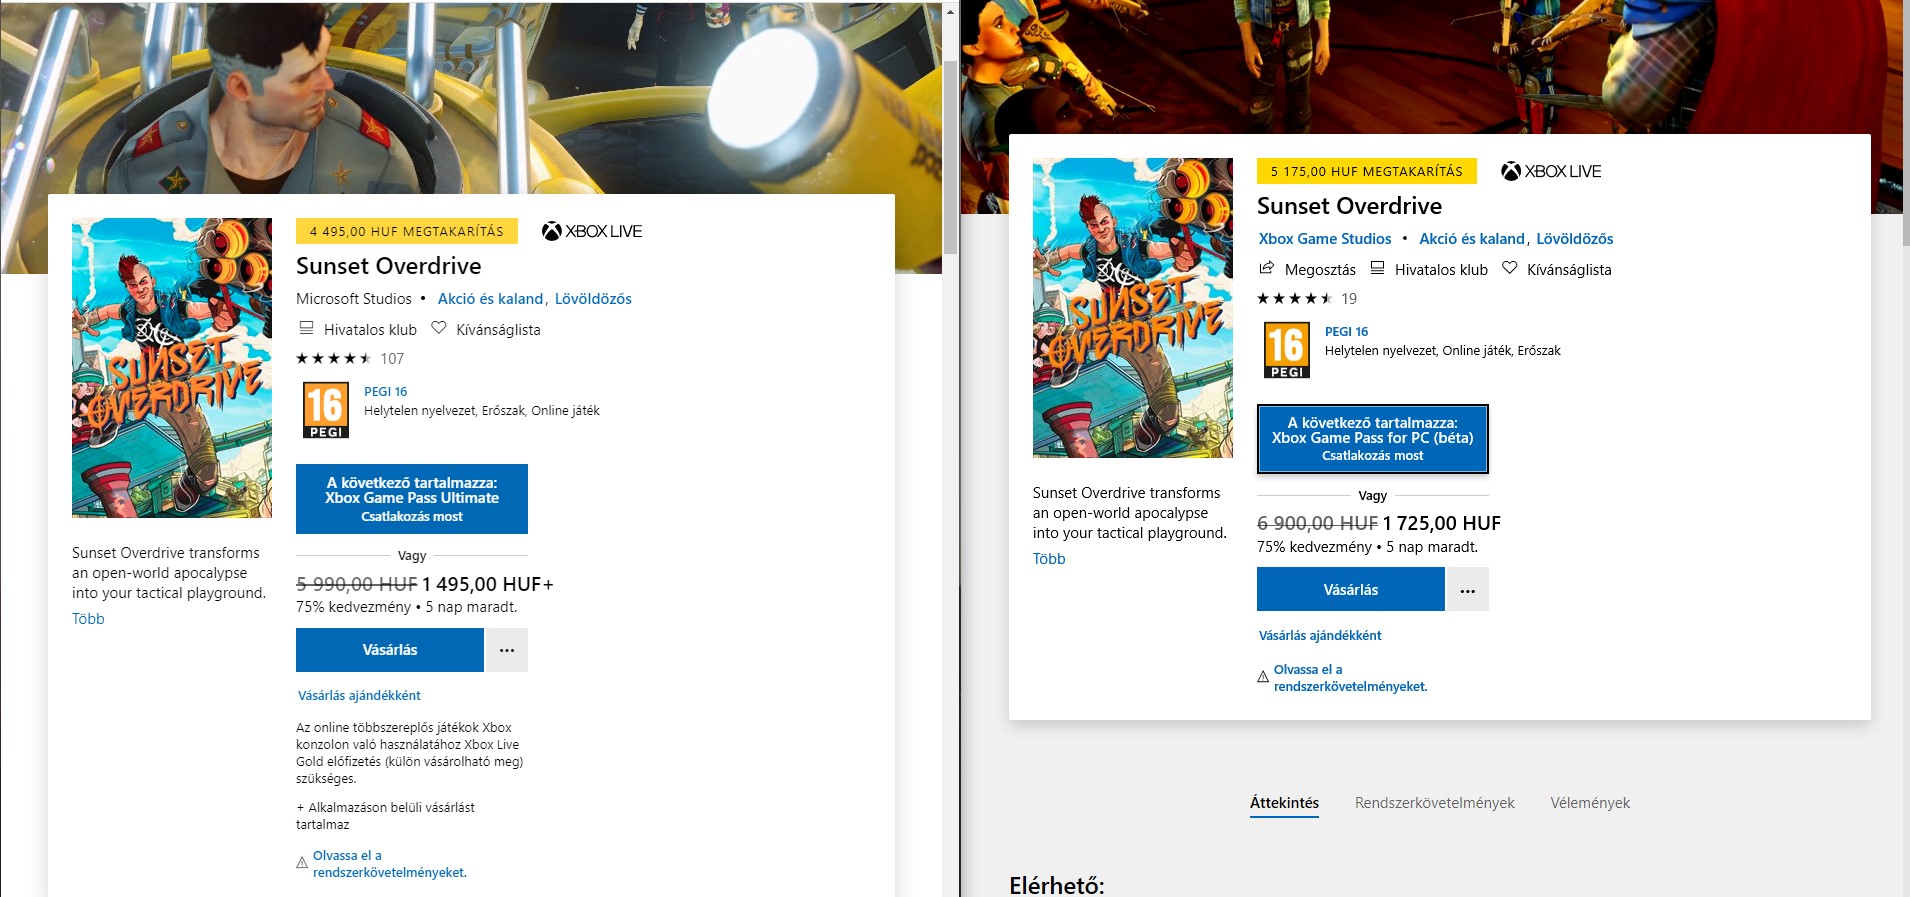The image size is (1910, 897).
Task: Click the 4 495,00 HUF megtakarítás badge
Action: click(407, 231)
